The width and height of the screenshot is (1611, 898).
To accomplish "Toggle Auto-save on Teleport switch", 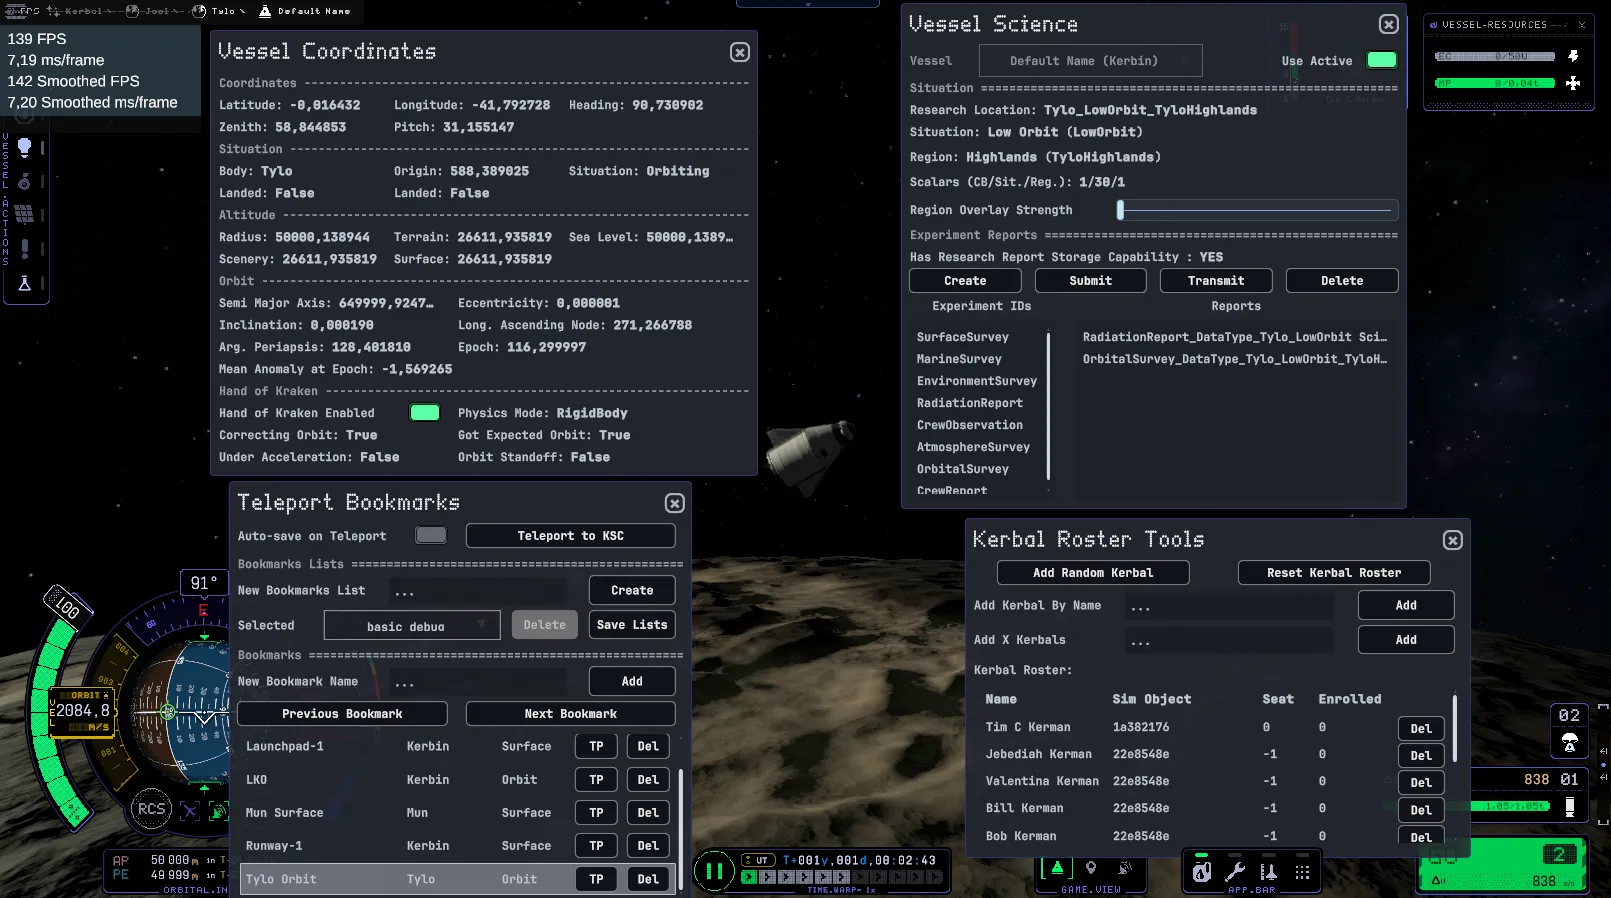I will coord(431,535).
